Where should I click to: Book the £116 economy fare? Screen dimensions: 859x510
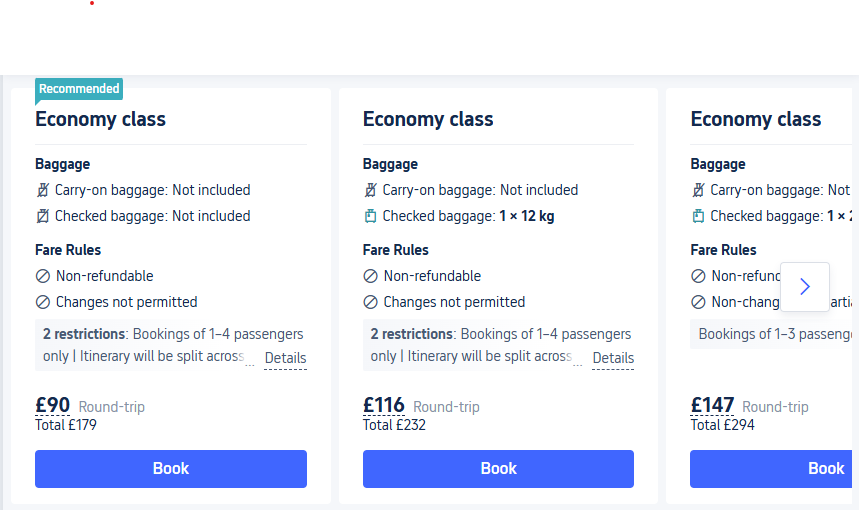498,468
